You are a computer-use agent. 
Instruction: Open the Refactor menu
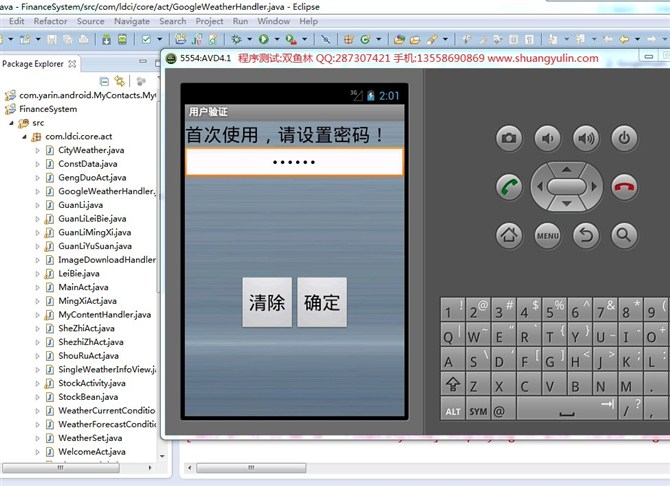pos(50,21)
